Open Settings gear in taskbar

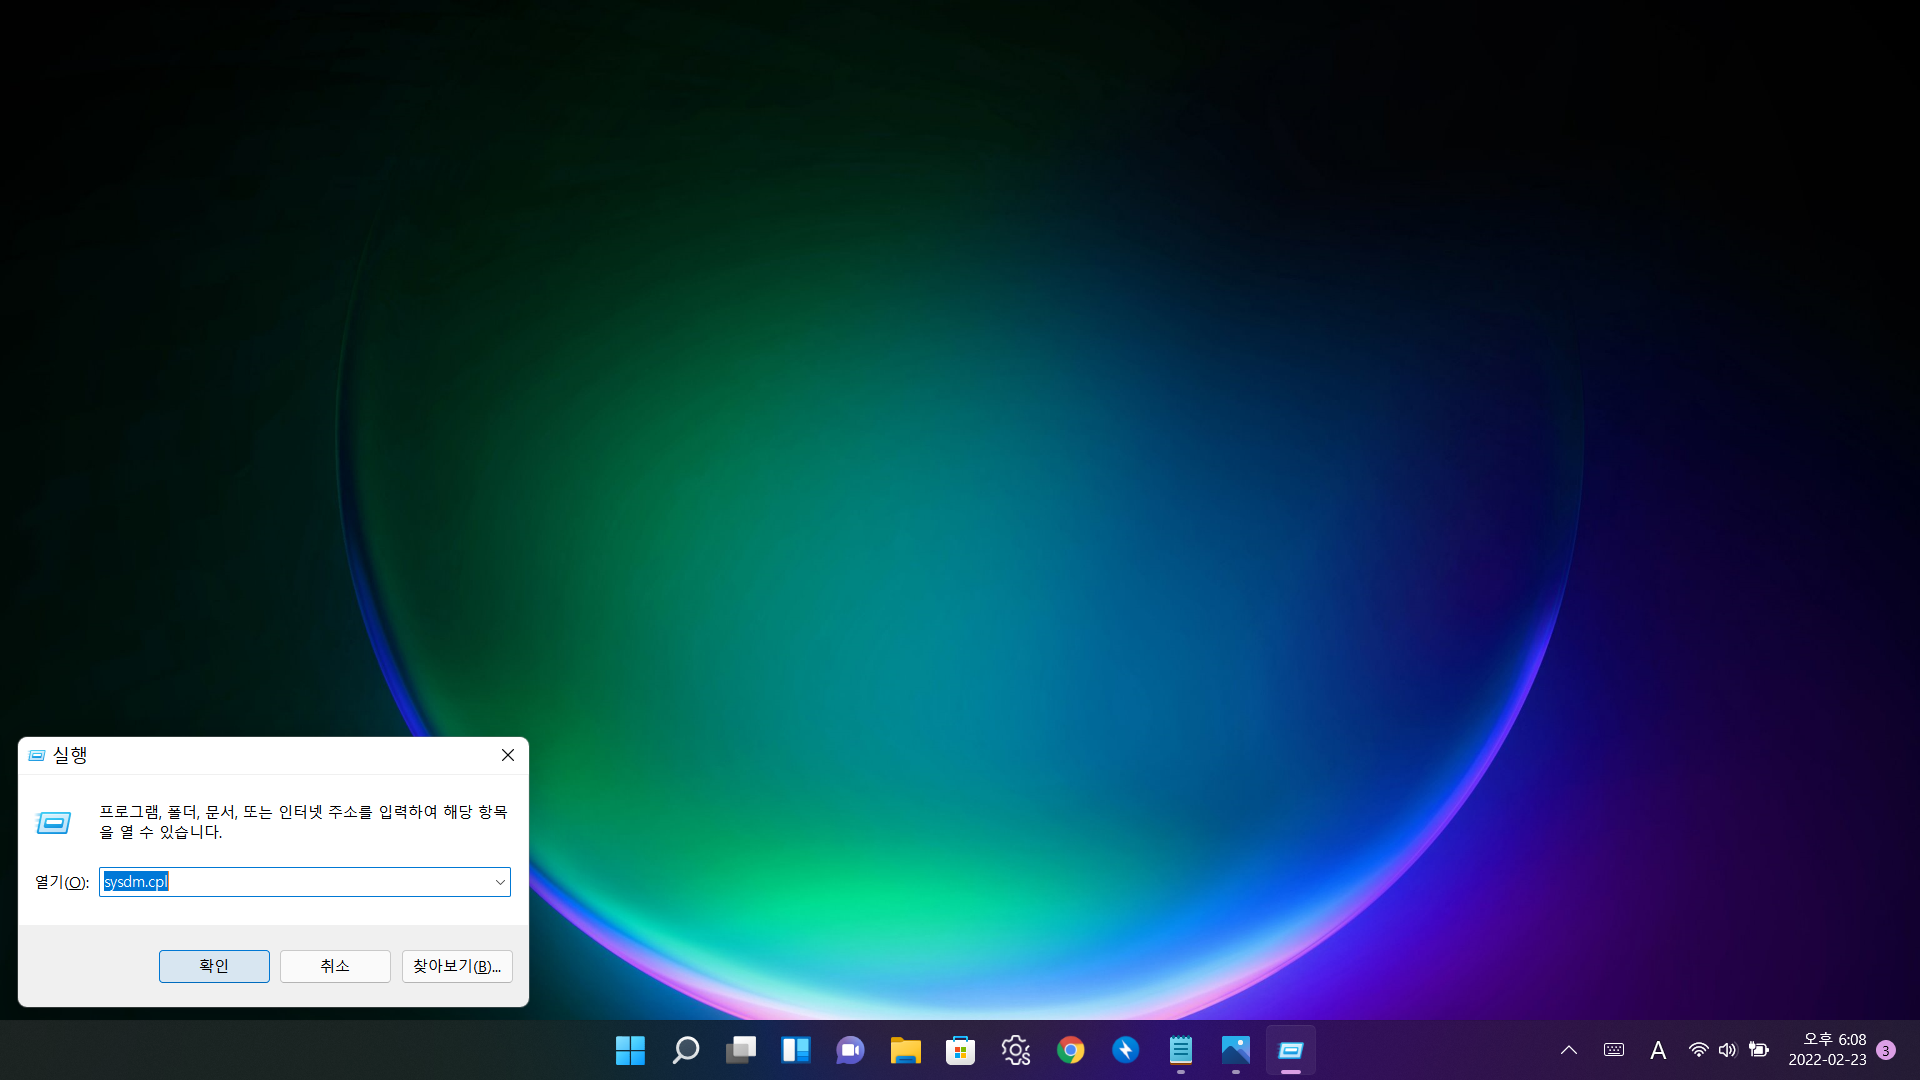1015,1050
